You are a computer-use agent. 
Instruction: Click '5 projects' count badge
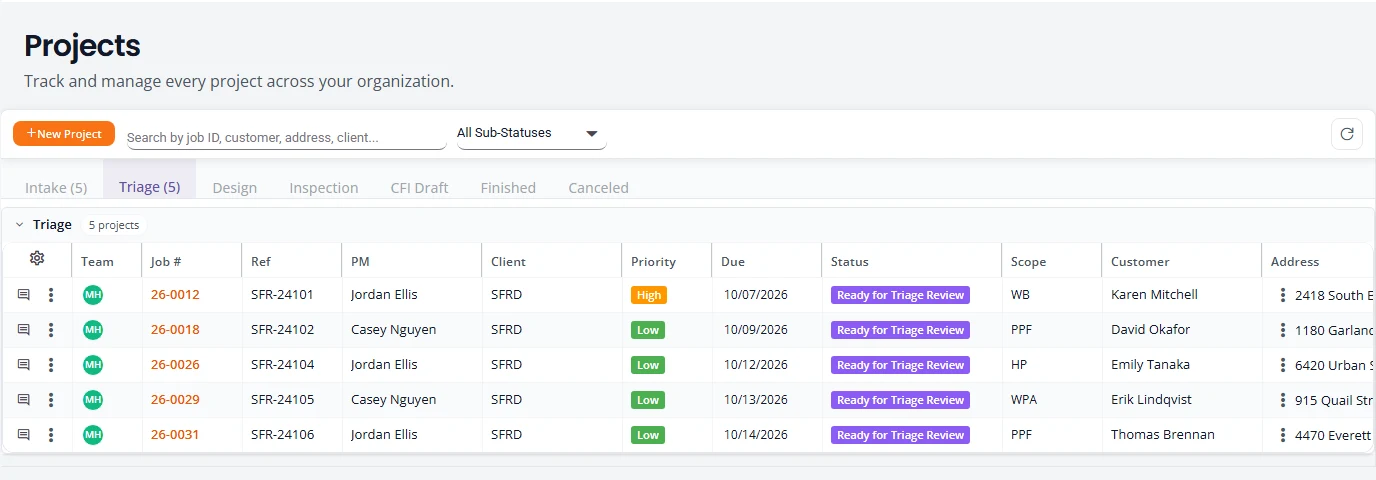click(114, 225)
